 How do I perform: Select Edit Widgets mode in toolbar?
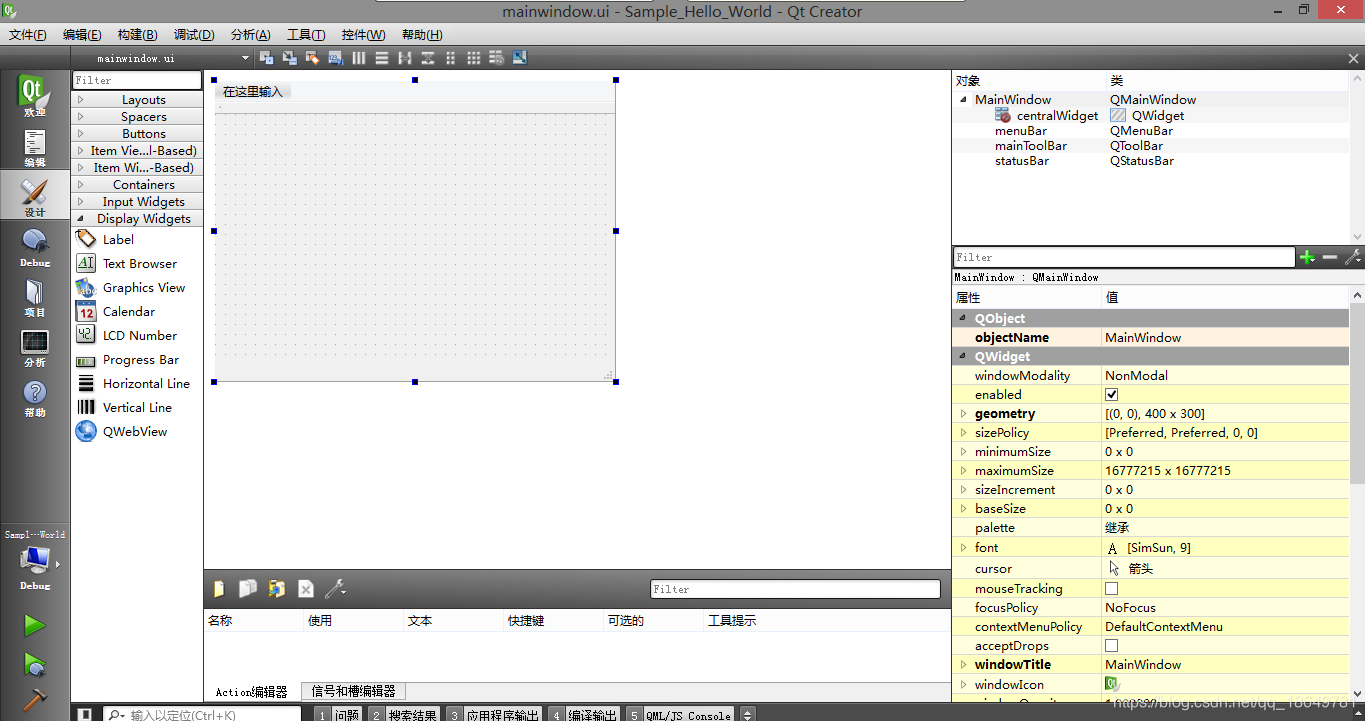[267, 58]
